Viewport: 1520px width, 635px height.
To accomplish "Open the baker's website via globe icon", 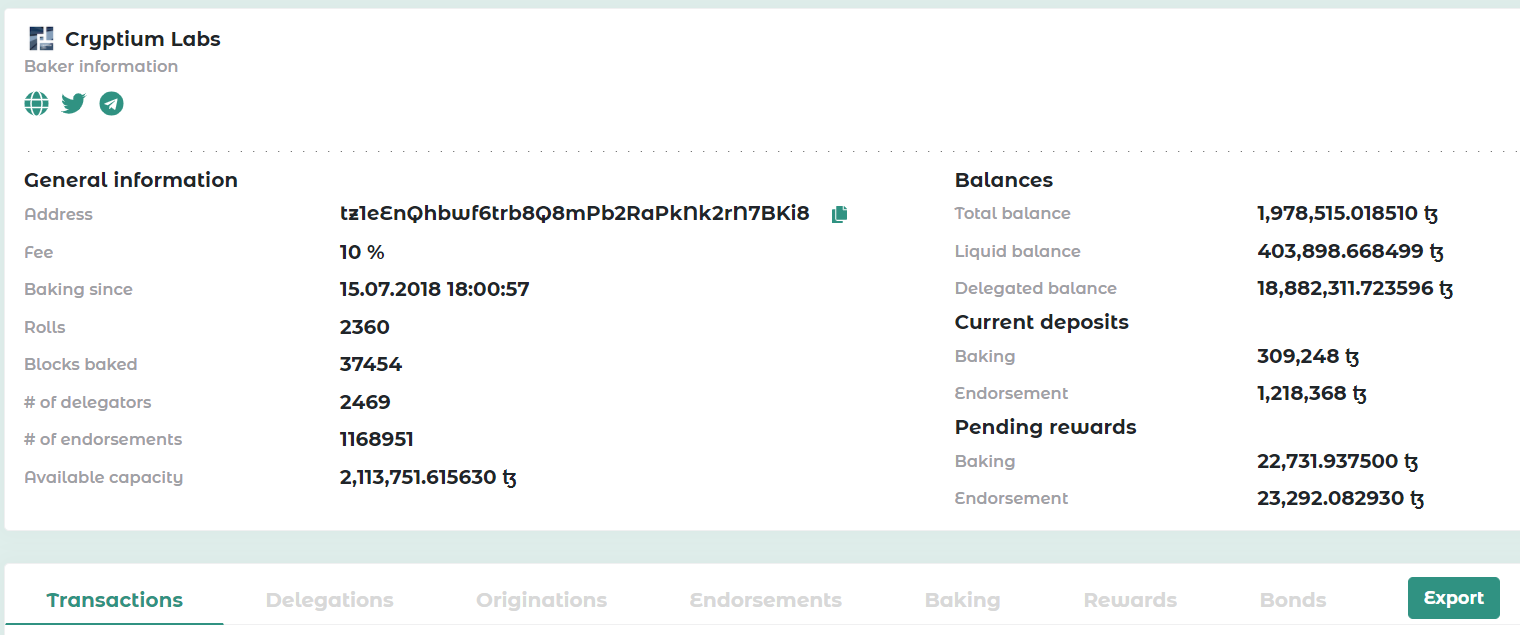I will point(36,103).
